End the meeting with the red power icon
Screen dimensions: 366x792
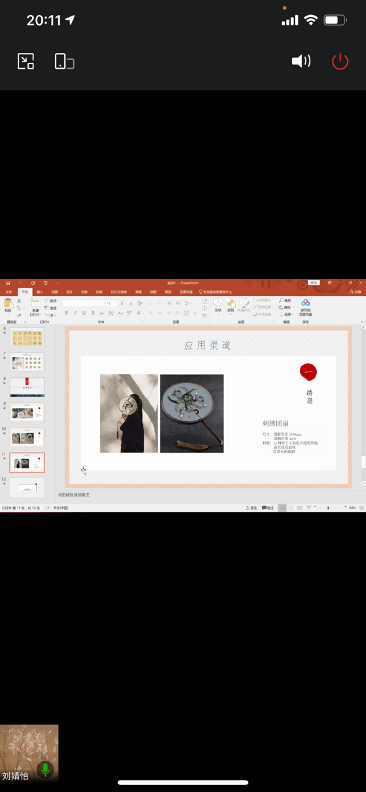(x=340, y=62)
